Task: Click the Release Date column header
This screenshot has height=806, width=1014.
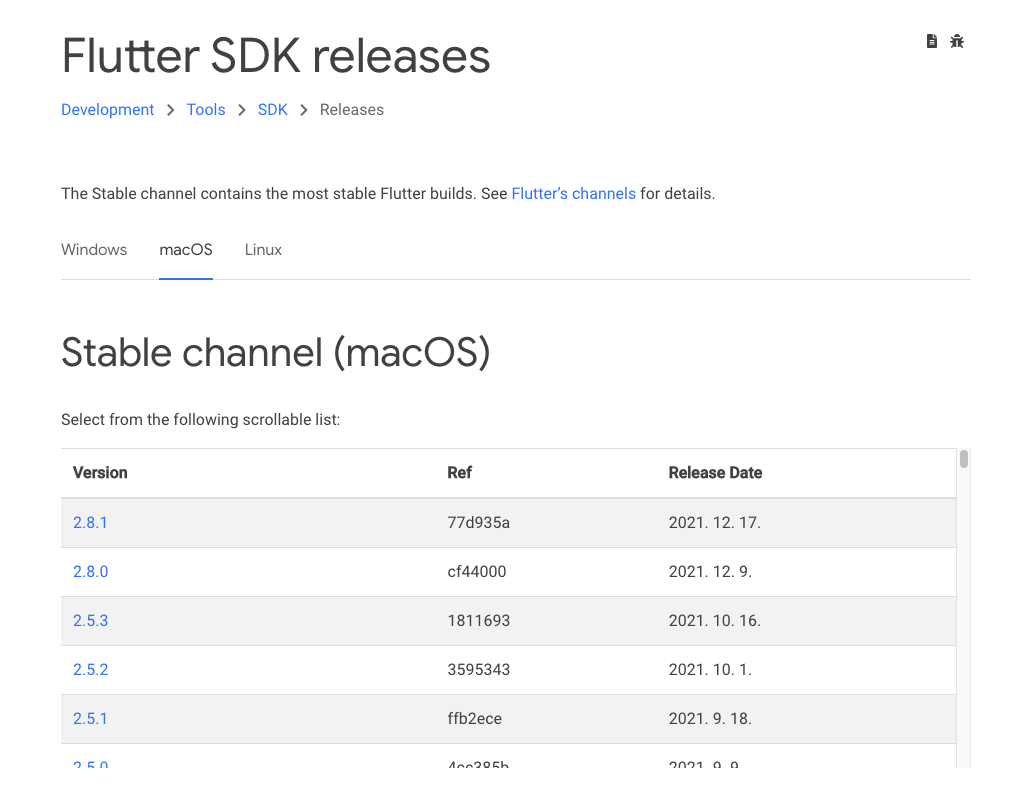Action: coord(715,473)
